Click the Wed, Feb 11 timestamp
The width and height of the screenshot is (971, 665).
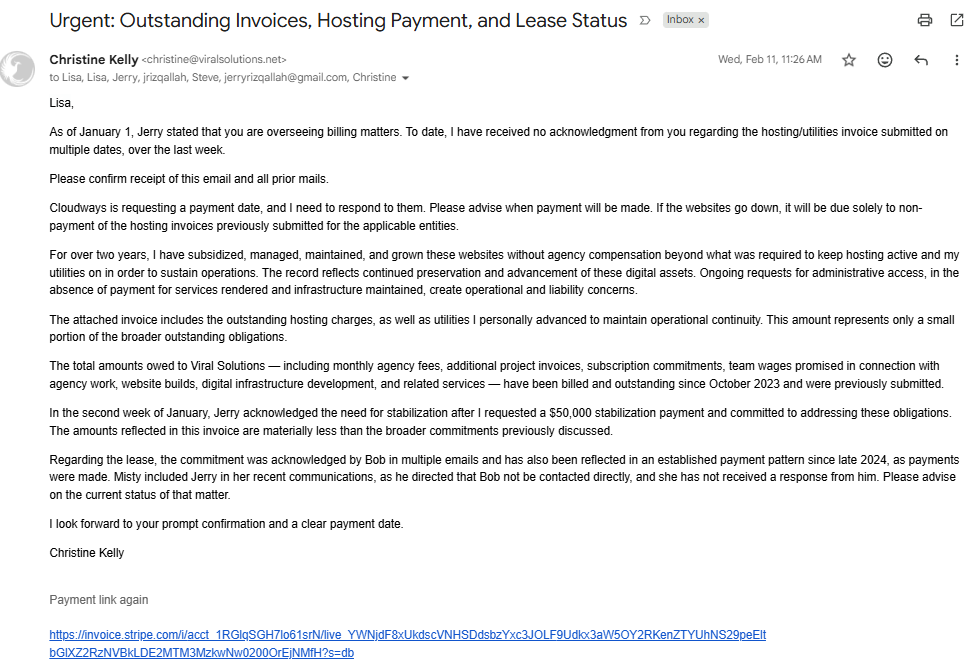pos(770,59)
